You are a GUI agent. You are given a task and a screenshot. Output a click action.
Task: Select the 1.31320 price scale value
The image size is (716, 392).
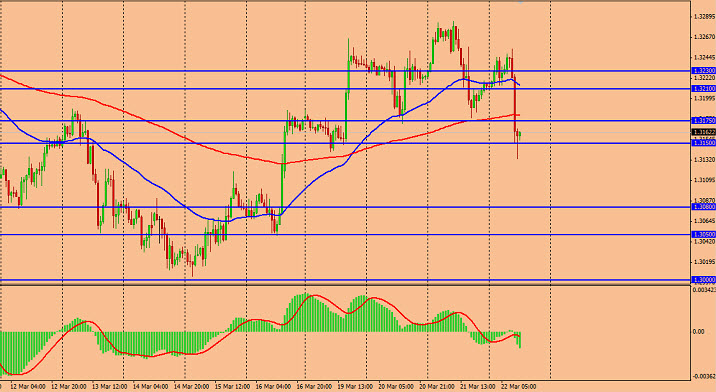pyautogui.click(x=704, y=159)
